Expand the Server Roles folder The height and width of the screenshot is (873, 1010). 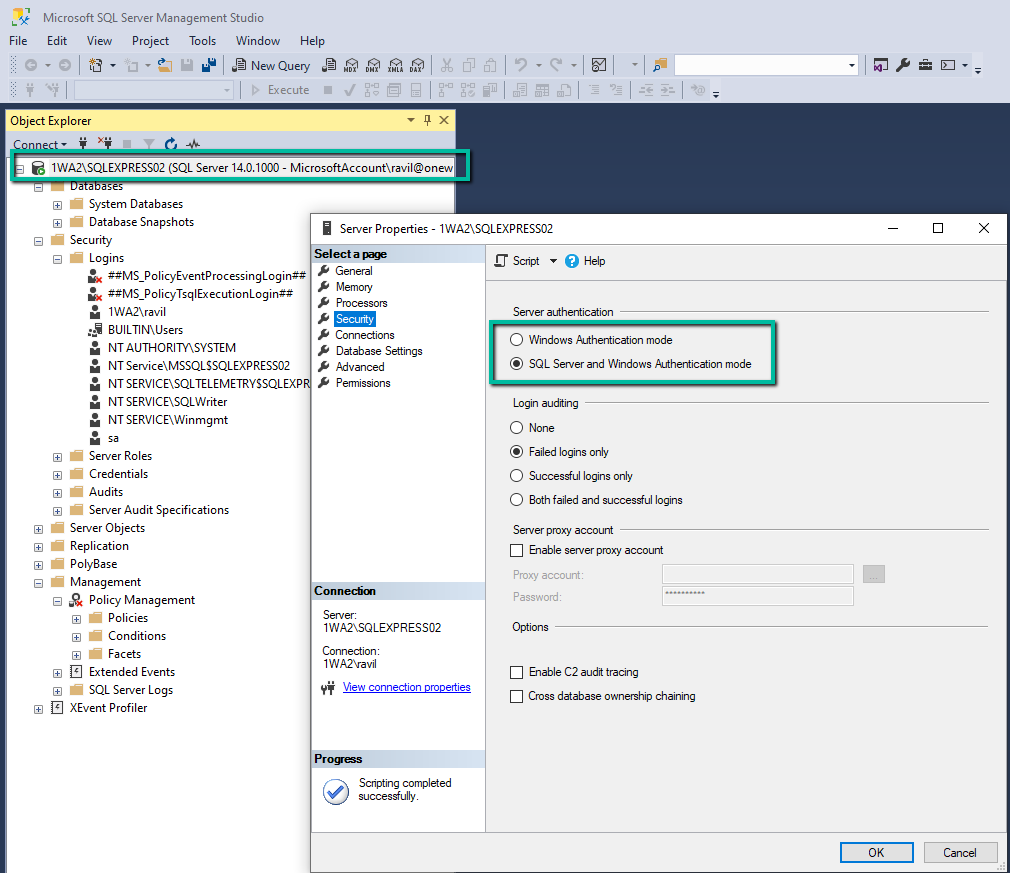coord(58,456)
